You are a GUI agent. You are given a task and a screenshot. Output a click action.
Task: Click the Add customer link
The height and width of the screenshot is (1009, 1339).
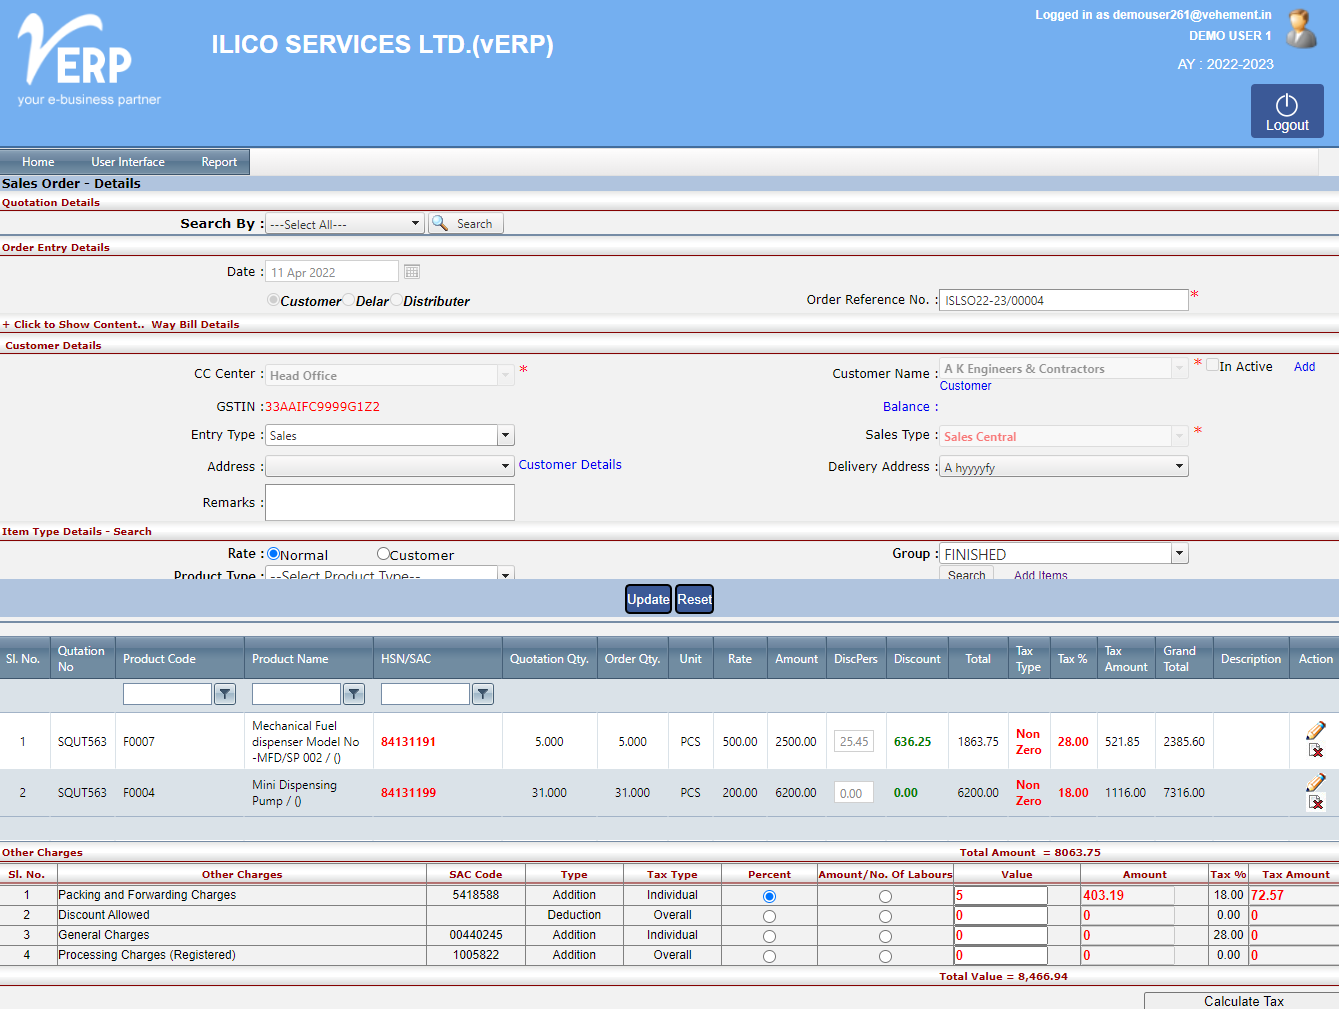[1304, 367]
